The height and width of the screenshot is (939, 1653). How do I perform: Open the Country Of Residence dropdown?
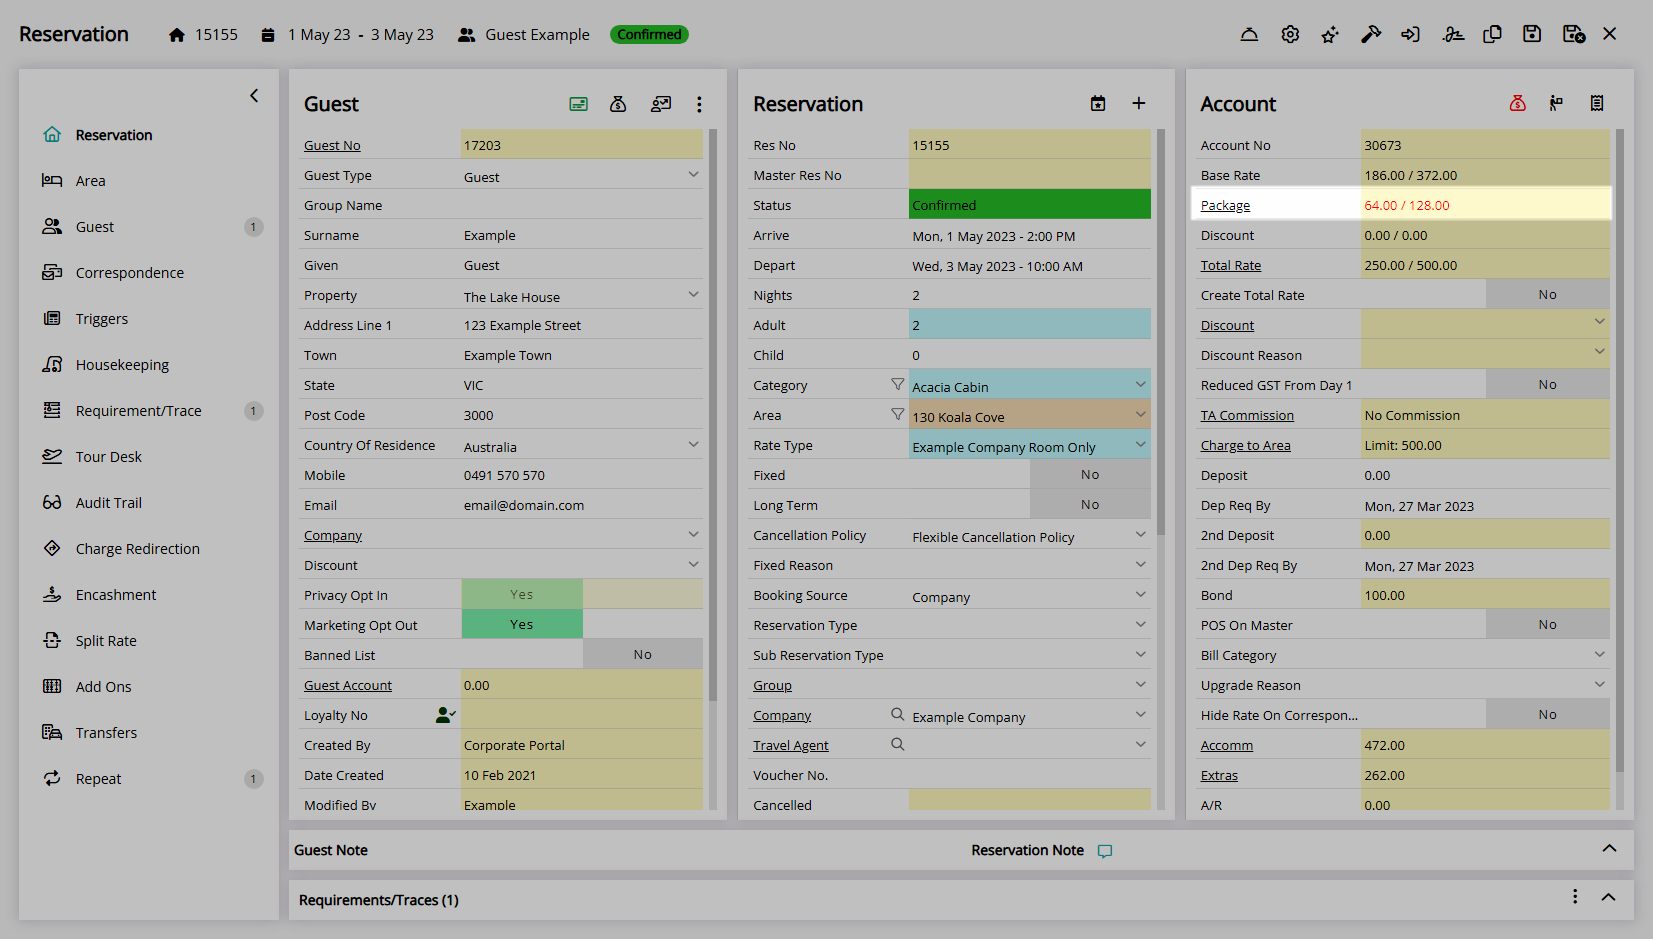(x=582, y=445)
